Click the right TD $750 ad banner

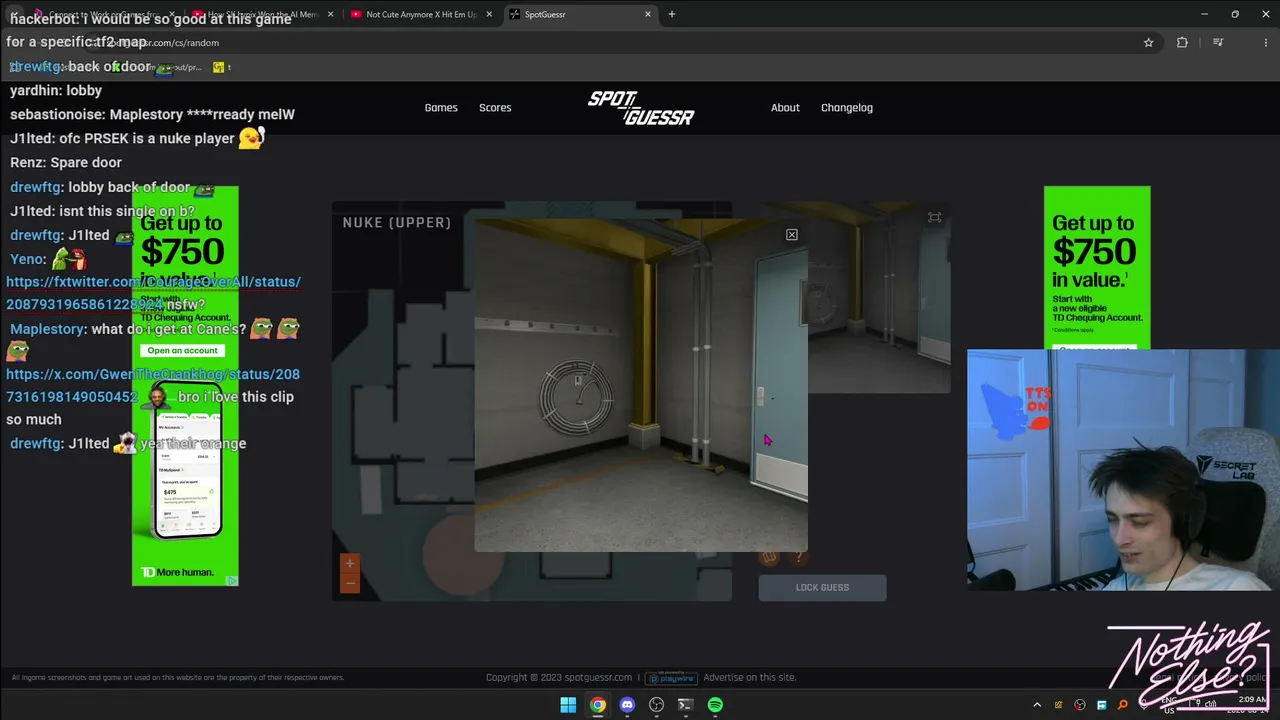tap(1097, 268)
